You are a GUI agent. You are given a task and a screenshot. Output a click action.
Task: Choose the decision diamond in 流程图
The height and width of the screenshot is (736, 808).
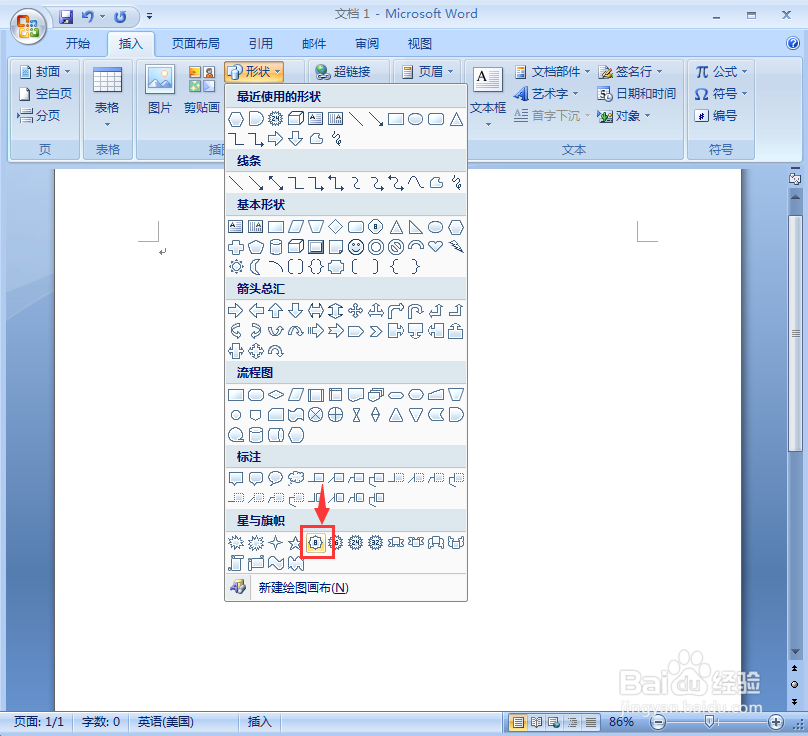pyautogui.click(x=276, y=395)
